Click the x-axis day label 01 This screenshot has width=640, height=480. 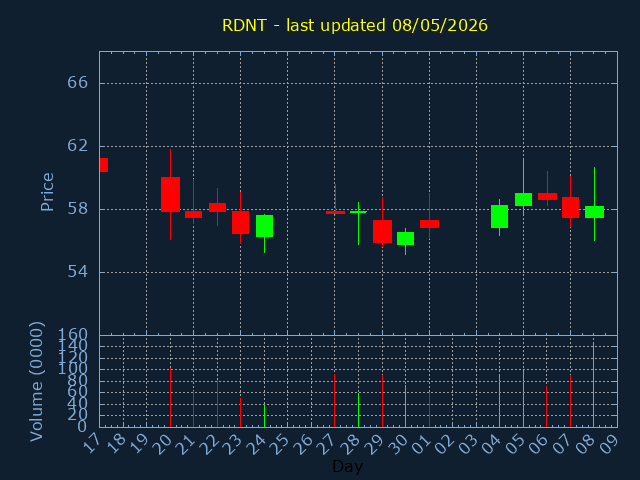[422, 444]
